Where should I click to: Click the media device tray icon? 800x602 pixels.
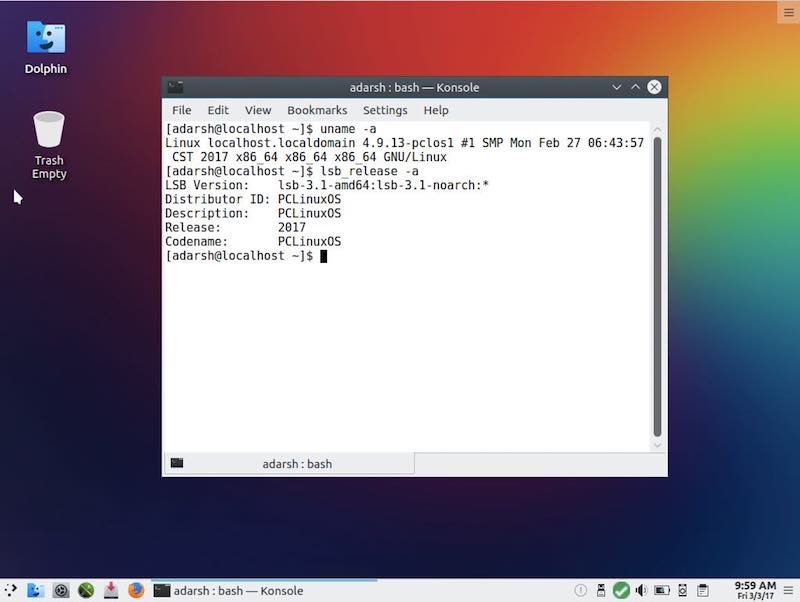click(x=682, y=590)
